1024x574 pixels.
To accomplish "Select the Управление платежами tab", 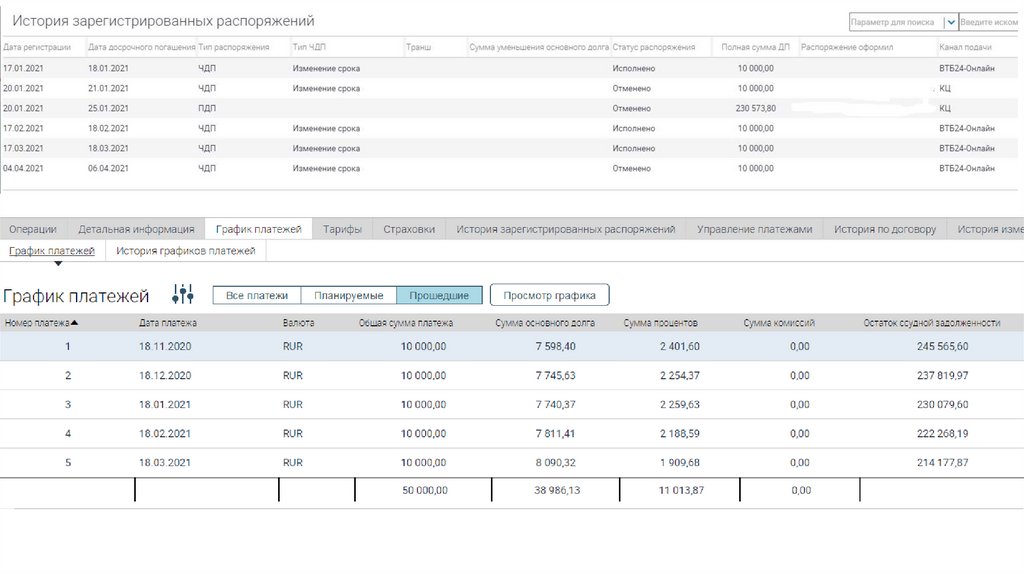I will pos(754,229).
